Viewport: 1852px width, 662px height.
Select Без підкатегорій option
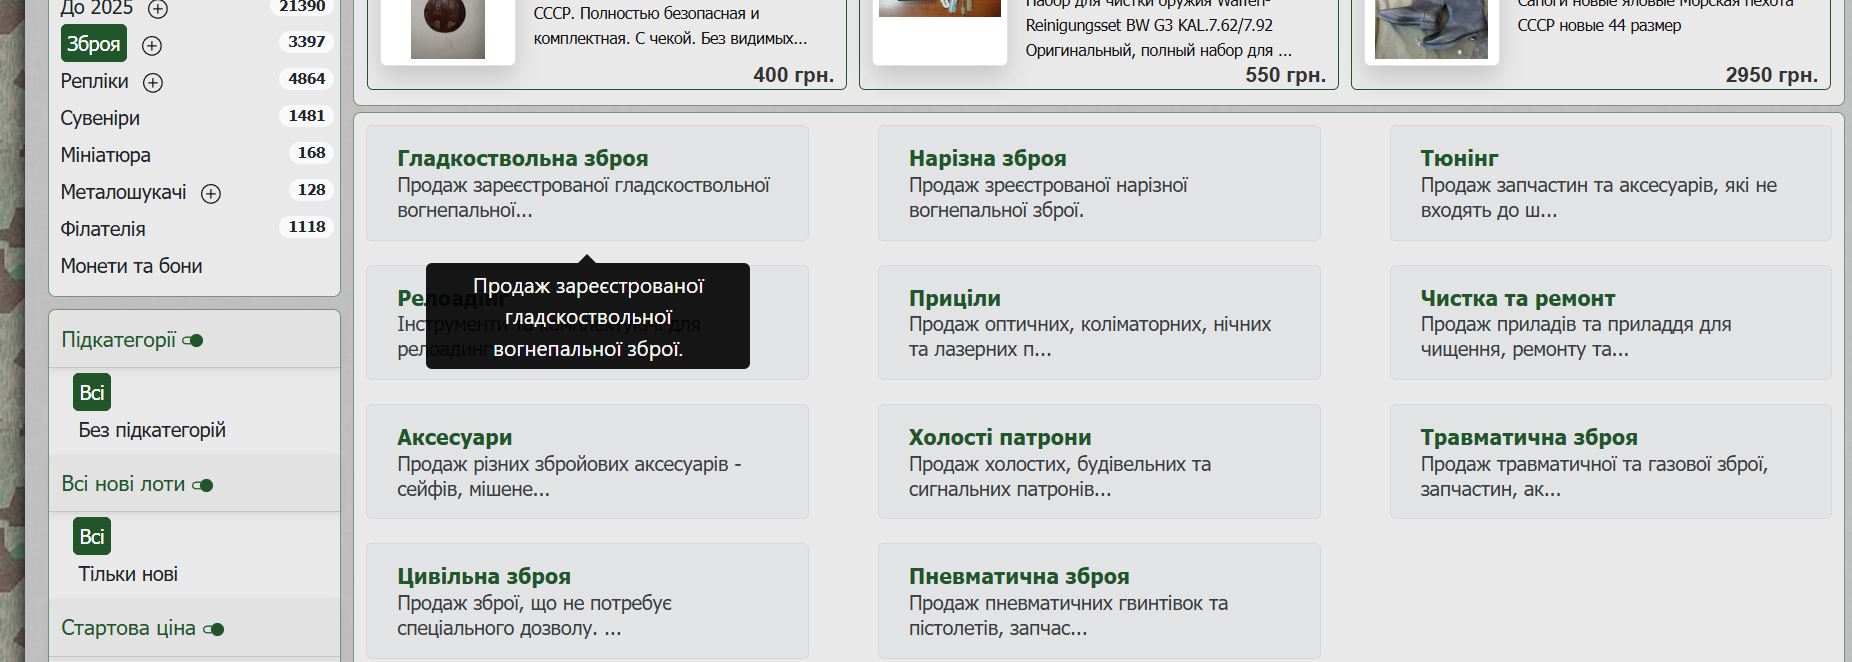152,430
